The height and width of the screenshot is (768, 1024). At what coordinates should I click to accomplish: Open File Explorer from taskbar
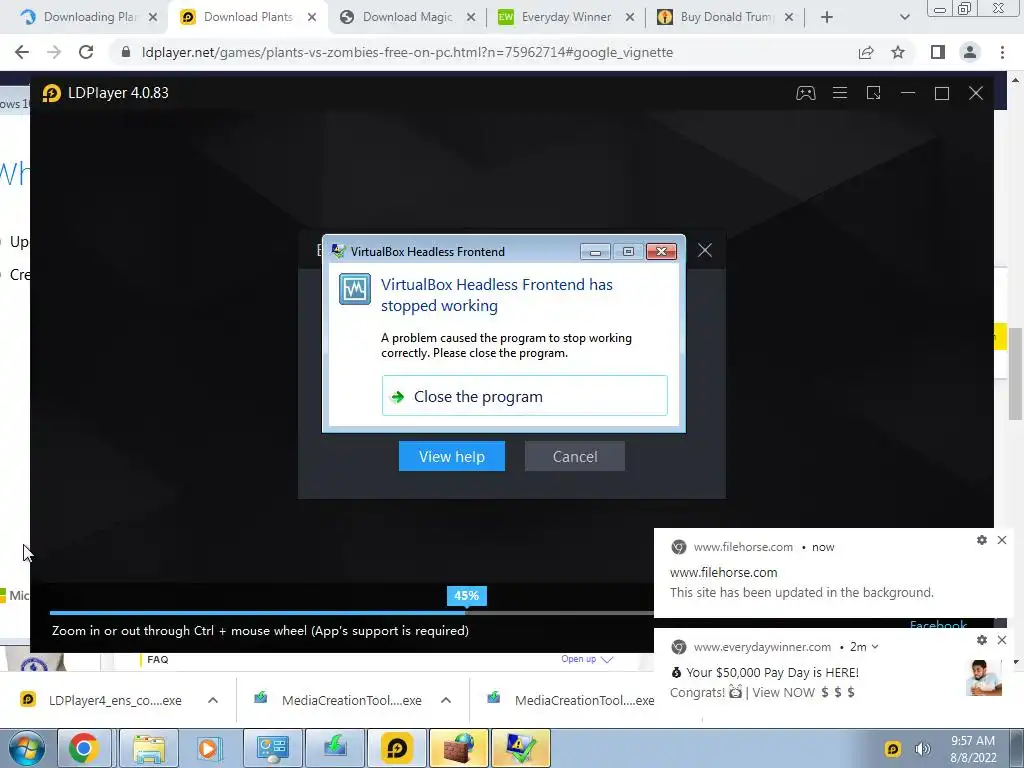pyautogui.click(x=149, y=748)
